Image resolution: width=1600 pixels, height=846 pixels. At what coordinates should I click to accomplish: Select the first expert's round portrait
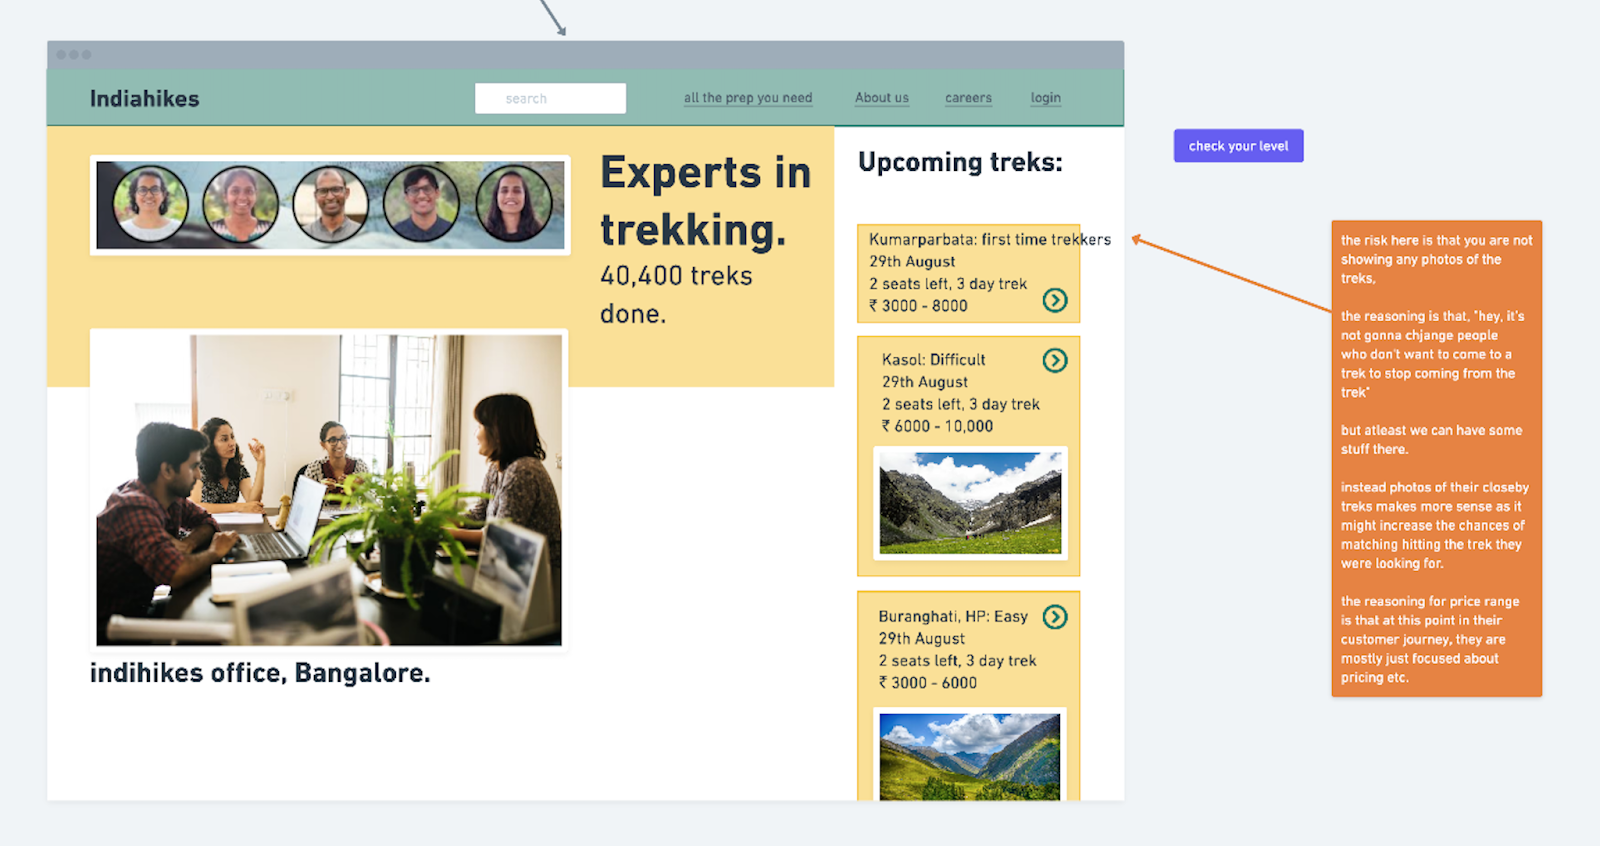150,204
